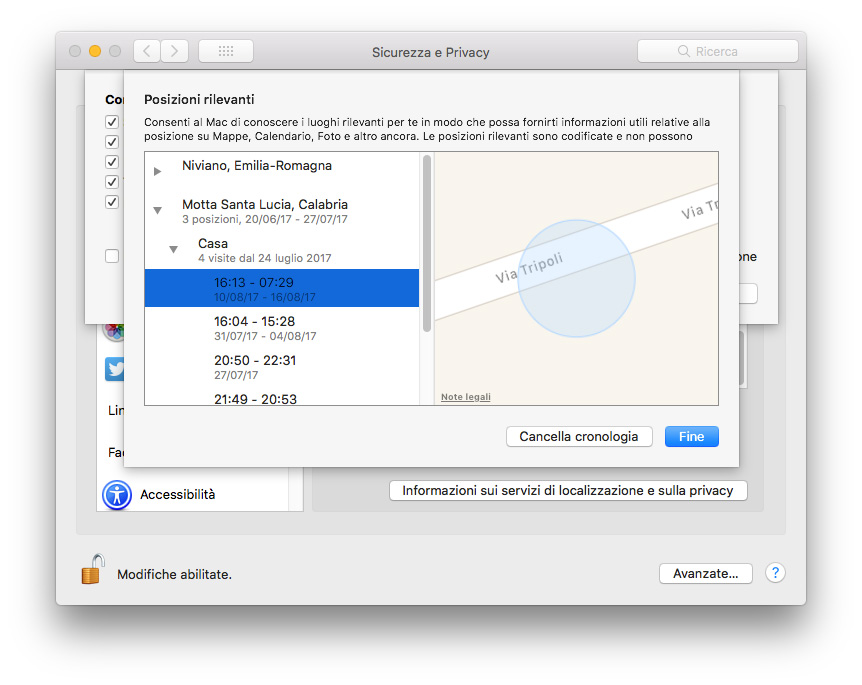The image size is (862, 685).
Task: Collapse the Casa disclosure triangle
Action: [x=174, y=250]
